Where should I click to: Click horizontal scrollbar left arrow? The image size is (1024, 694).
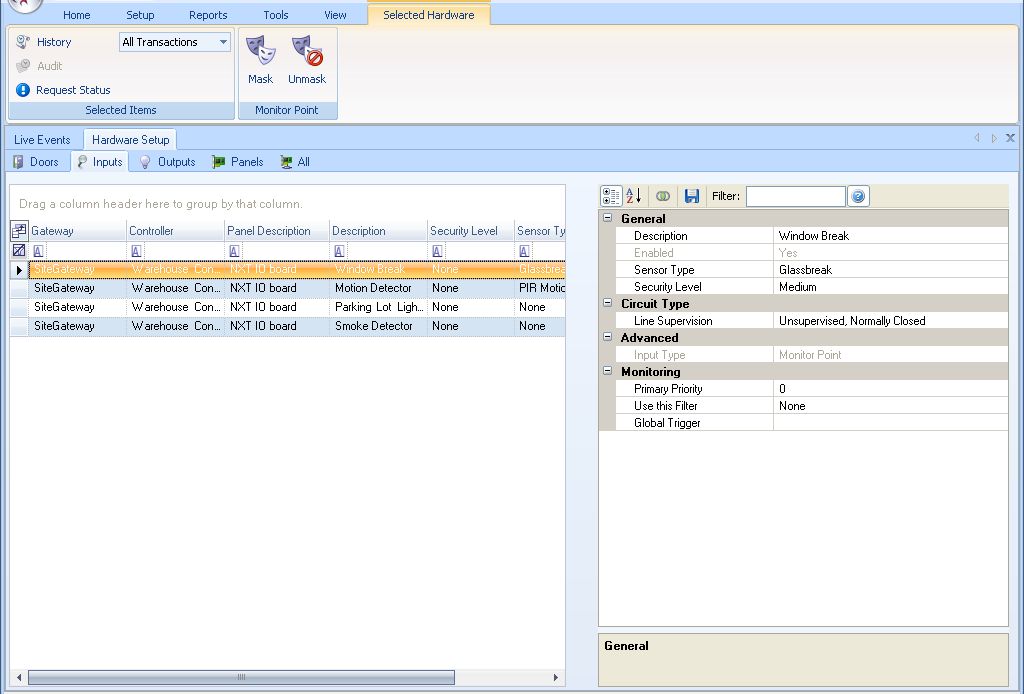(19, 677)
